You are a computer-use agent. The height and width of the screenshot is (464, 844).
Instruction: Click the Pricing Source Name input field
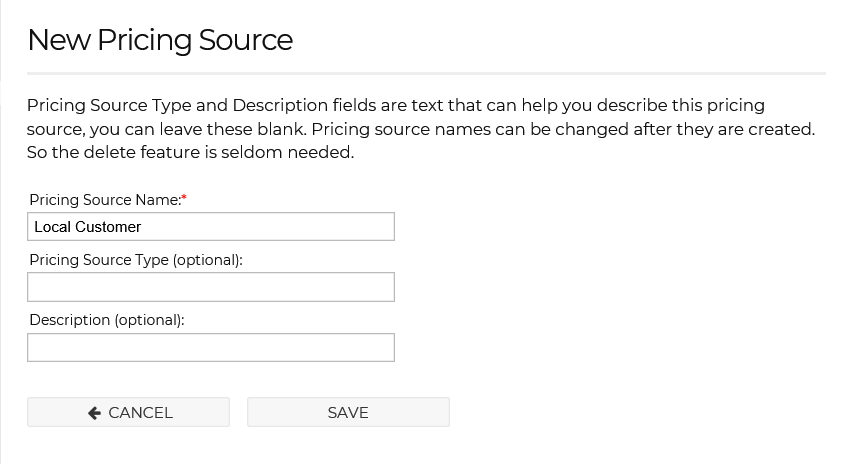point(211,227)
